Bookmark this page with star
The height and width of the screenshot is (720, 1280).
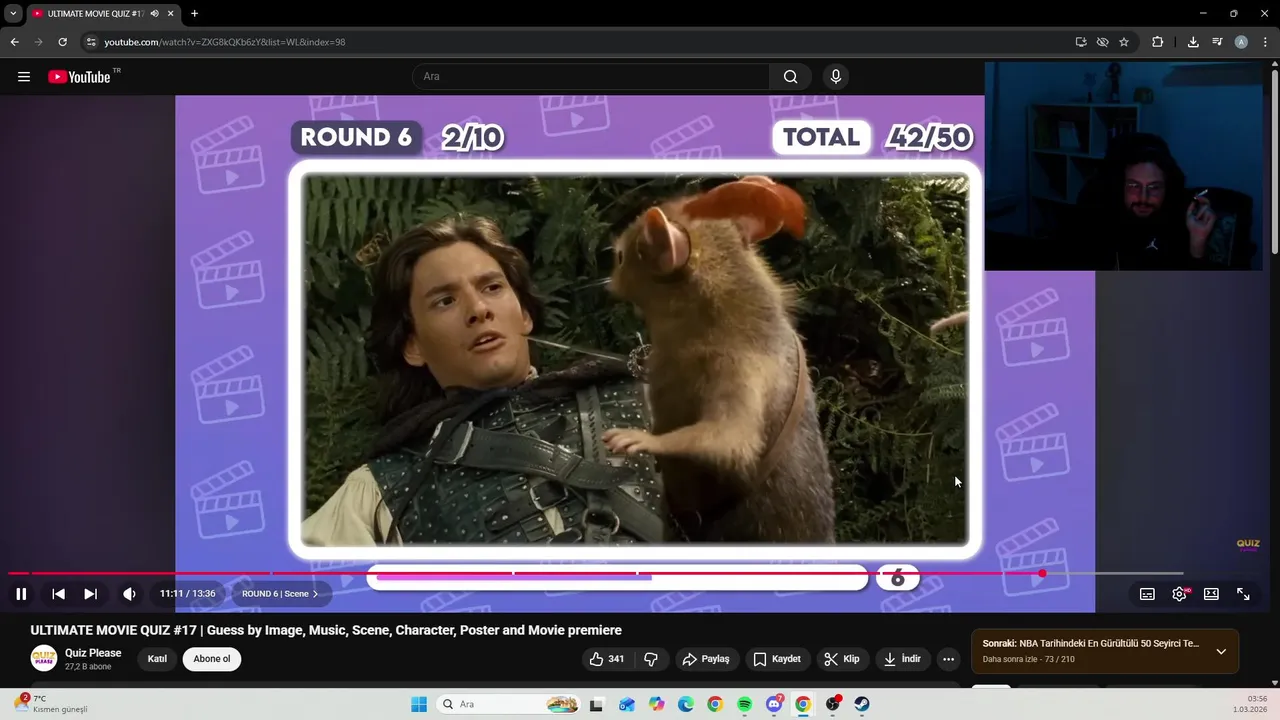click(x=1124, y=42)
